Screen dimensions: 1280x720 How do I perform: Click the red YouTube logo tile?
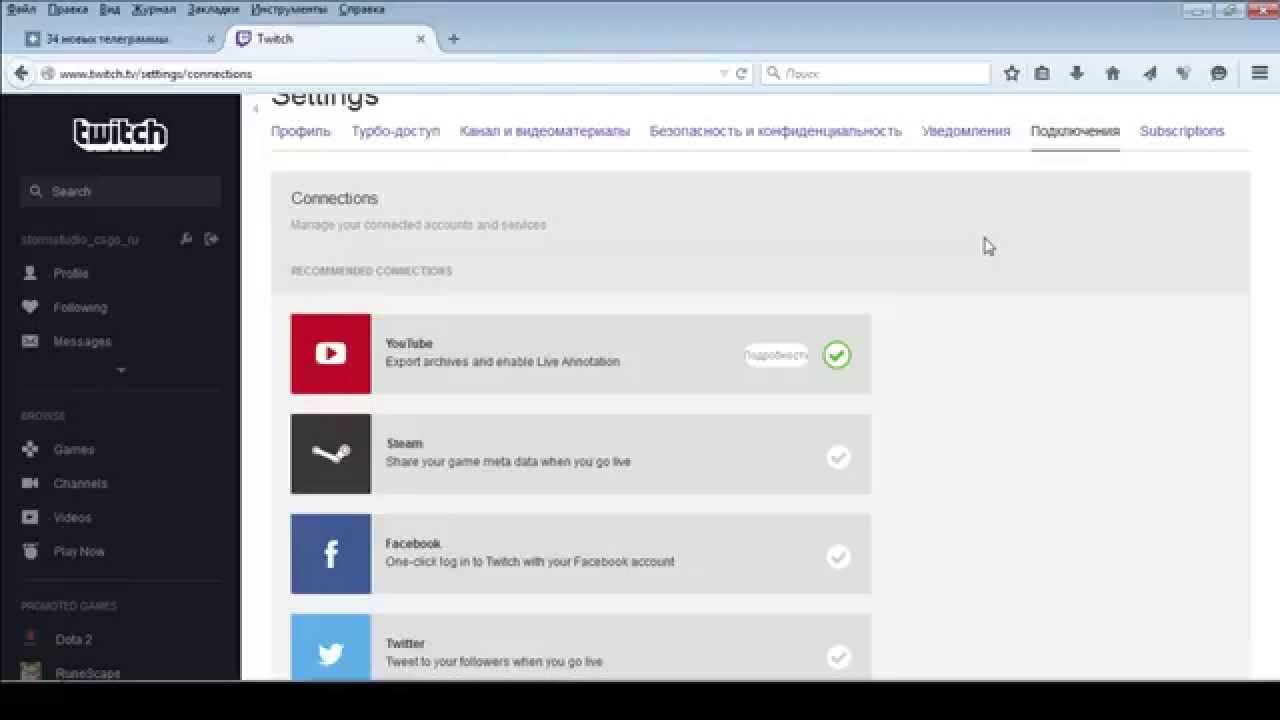[331, 354]
